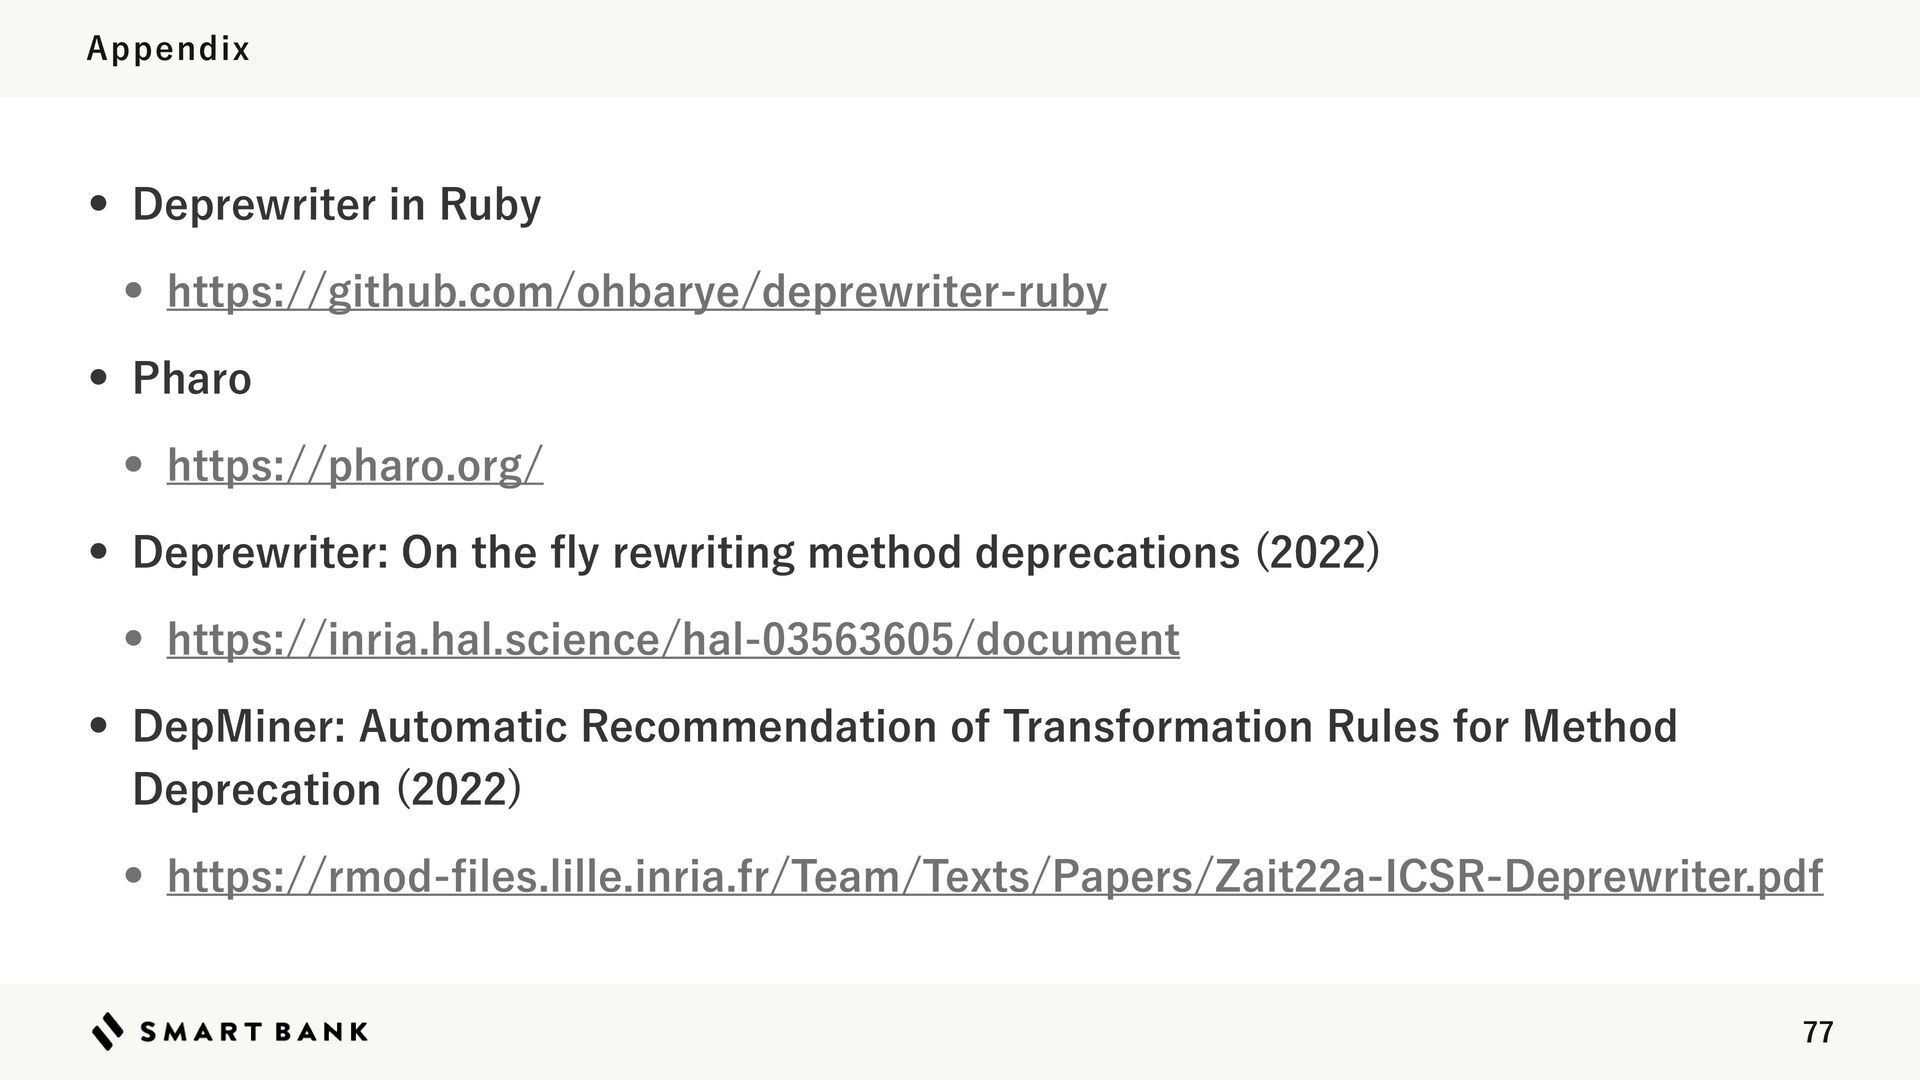Click the "Deprewriter in Ruby" bullet heading
Image resolution: width=1920 pixels, height=1080 pixels.
(x=337, y=205)
